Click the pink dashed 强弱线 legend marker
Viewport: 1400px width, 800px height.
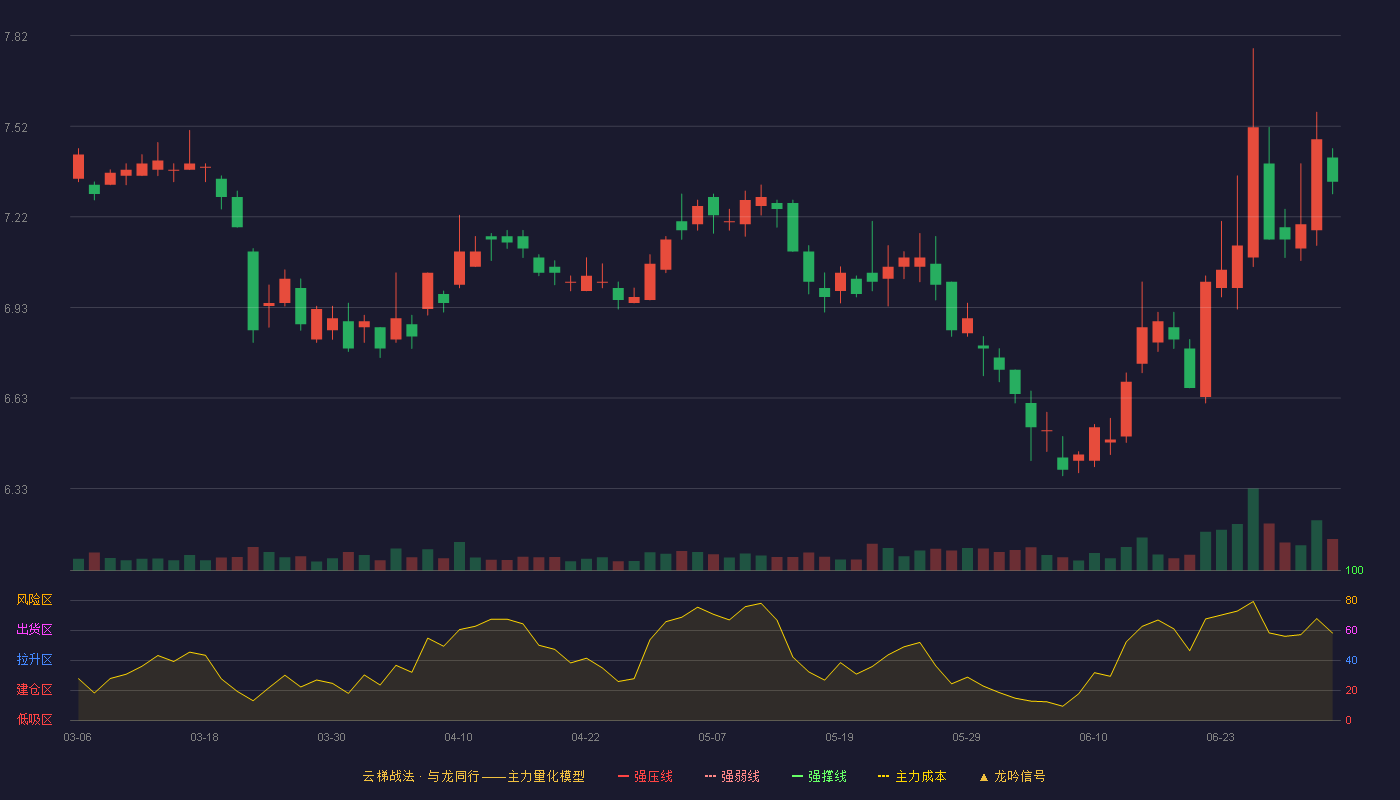pos(710,776)
